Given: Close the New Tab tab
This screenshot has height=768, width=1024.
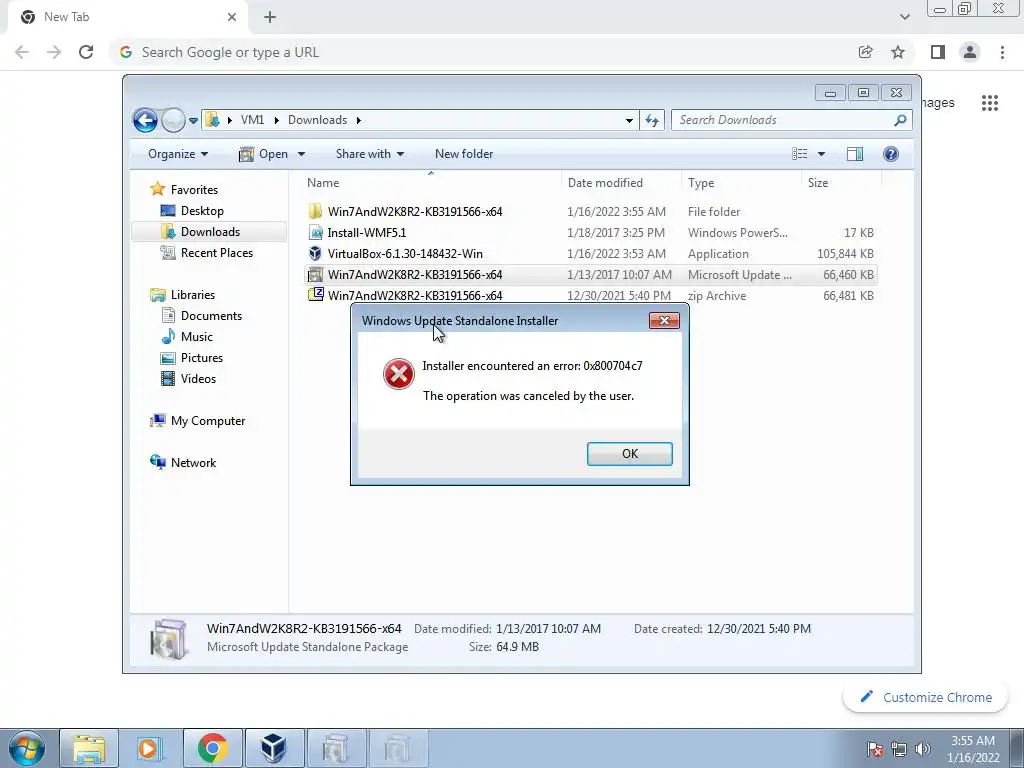Looking at the screenshot, I should (232, 17).
